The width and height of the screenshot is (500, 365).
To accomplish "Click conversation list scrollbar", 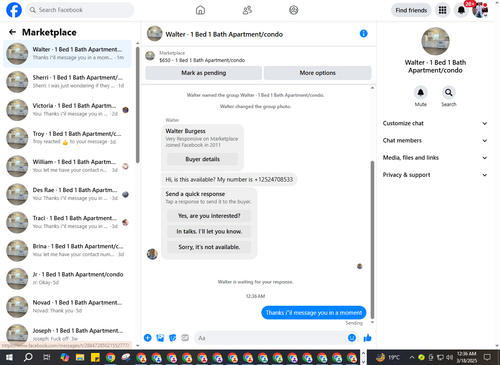I will coord(138,105).
